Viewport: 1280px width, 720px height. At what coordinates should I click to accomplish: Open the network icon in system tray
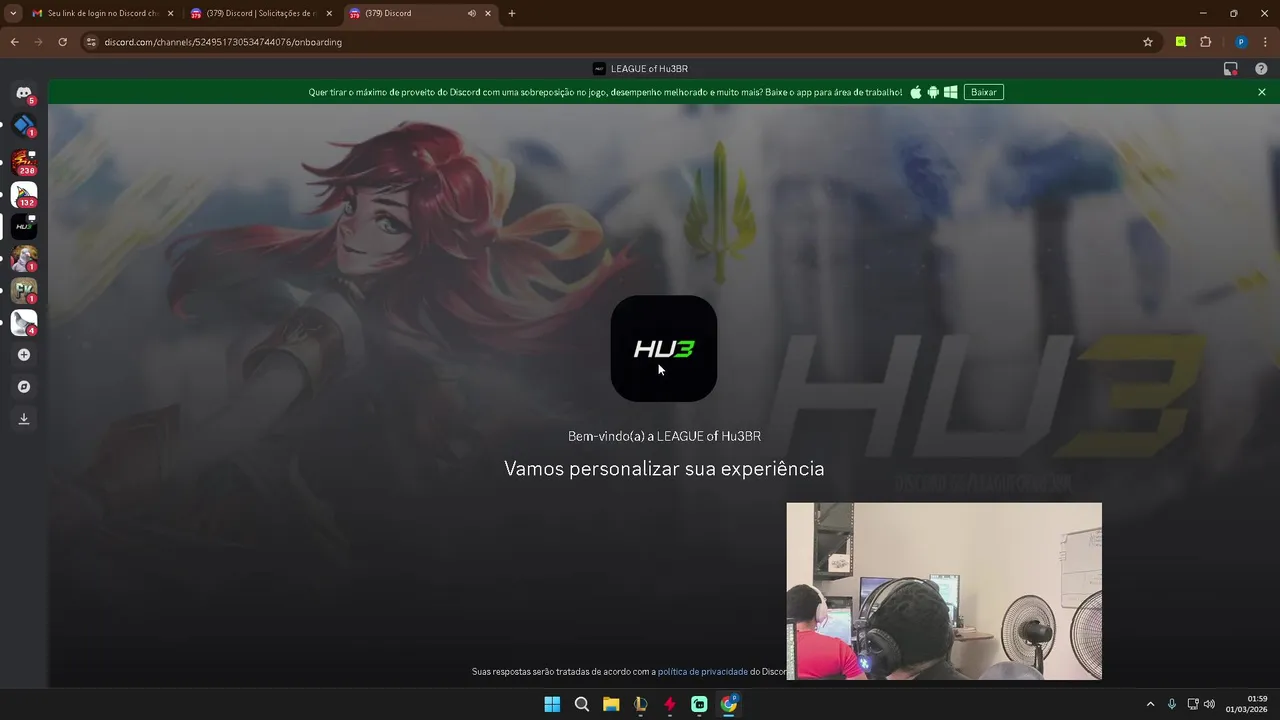coord(1193,704)
